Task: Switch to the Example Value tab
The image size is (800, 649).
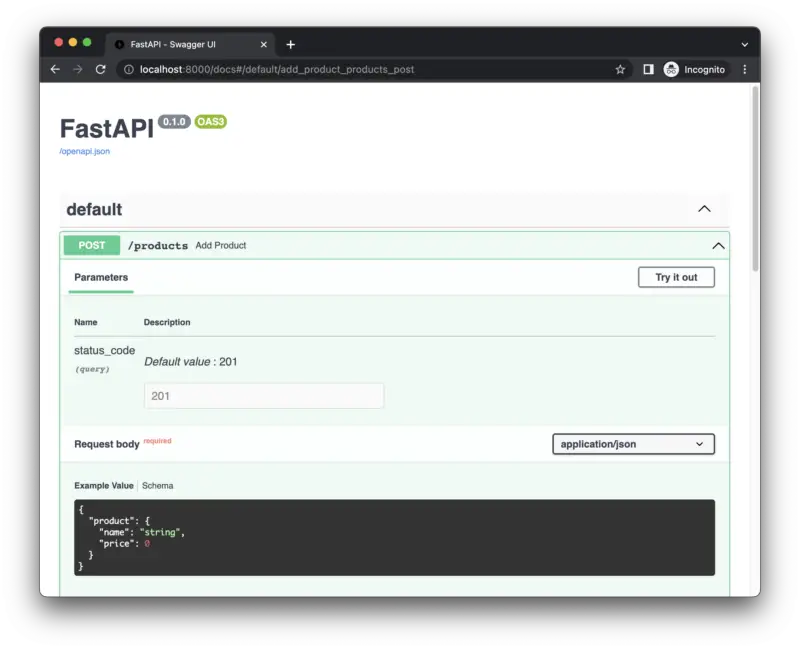Action: tap(104, 486)
